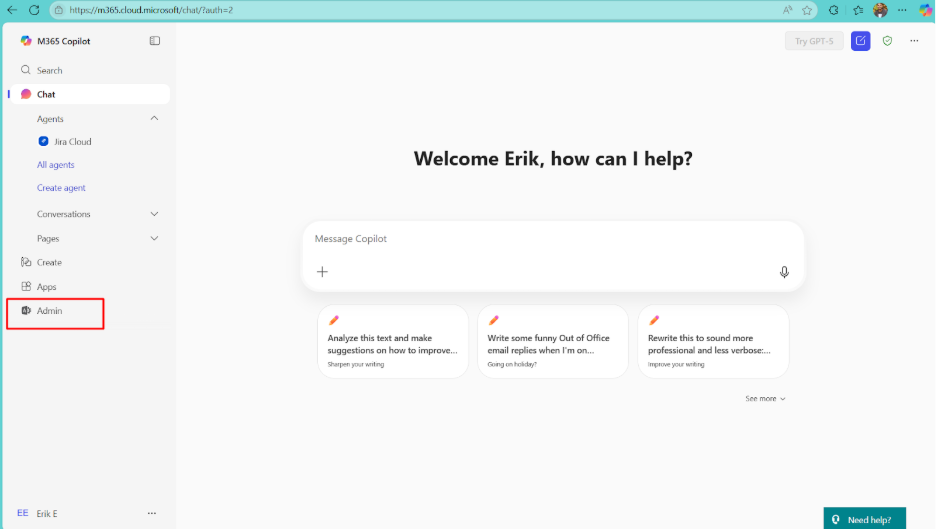Screen dimensions: 936x529
Task: Open the Apps sidebar item
Action: click(x=39, y=287)
